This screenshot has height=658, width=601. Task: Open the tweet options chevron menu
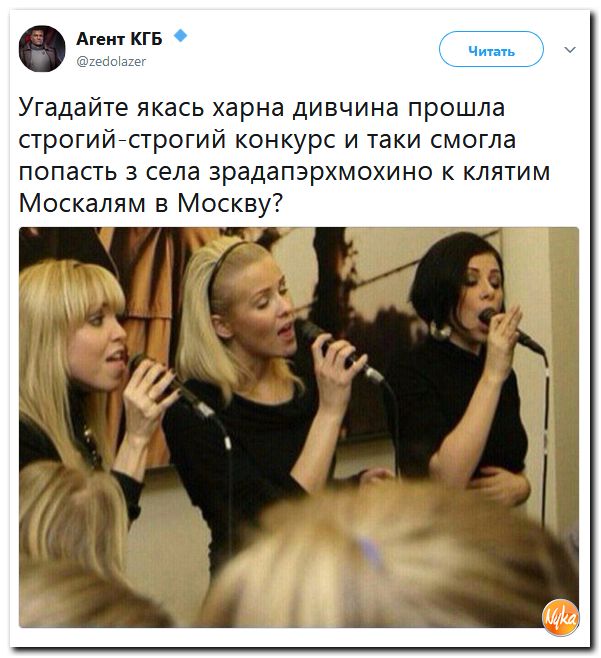[570, 50]
